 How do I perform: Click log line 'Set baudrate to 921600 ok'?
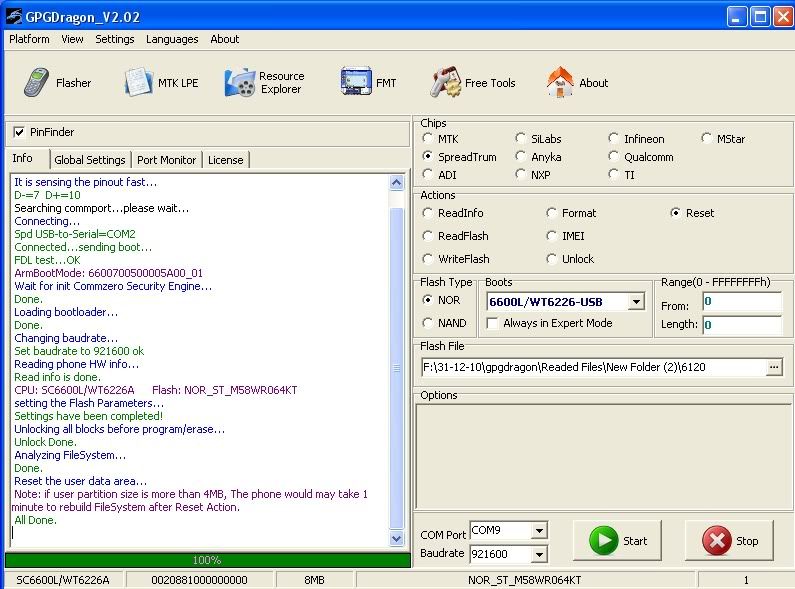(79, 351)
